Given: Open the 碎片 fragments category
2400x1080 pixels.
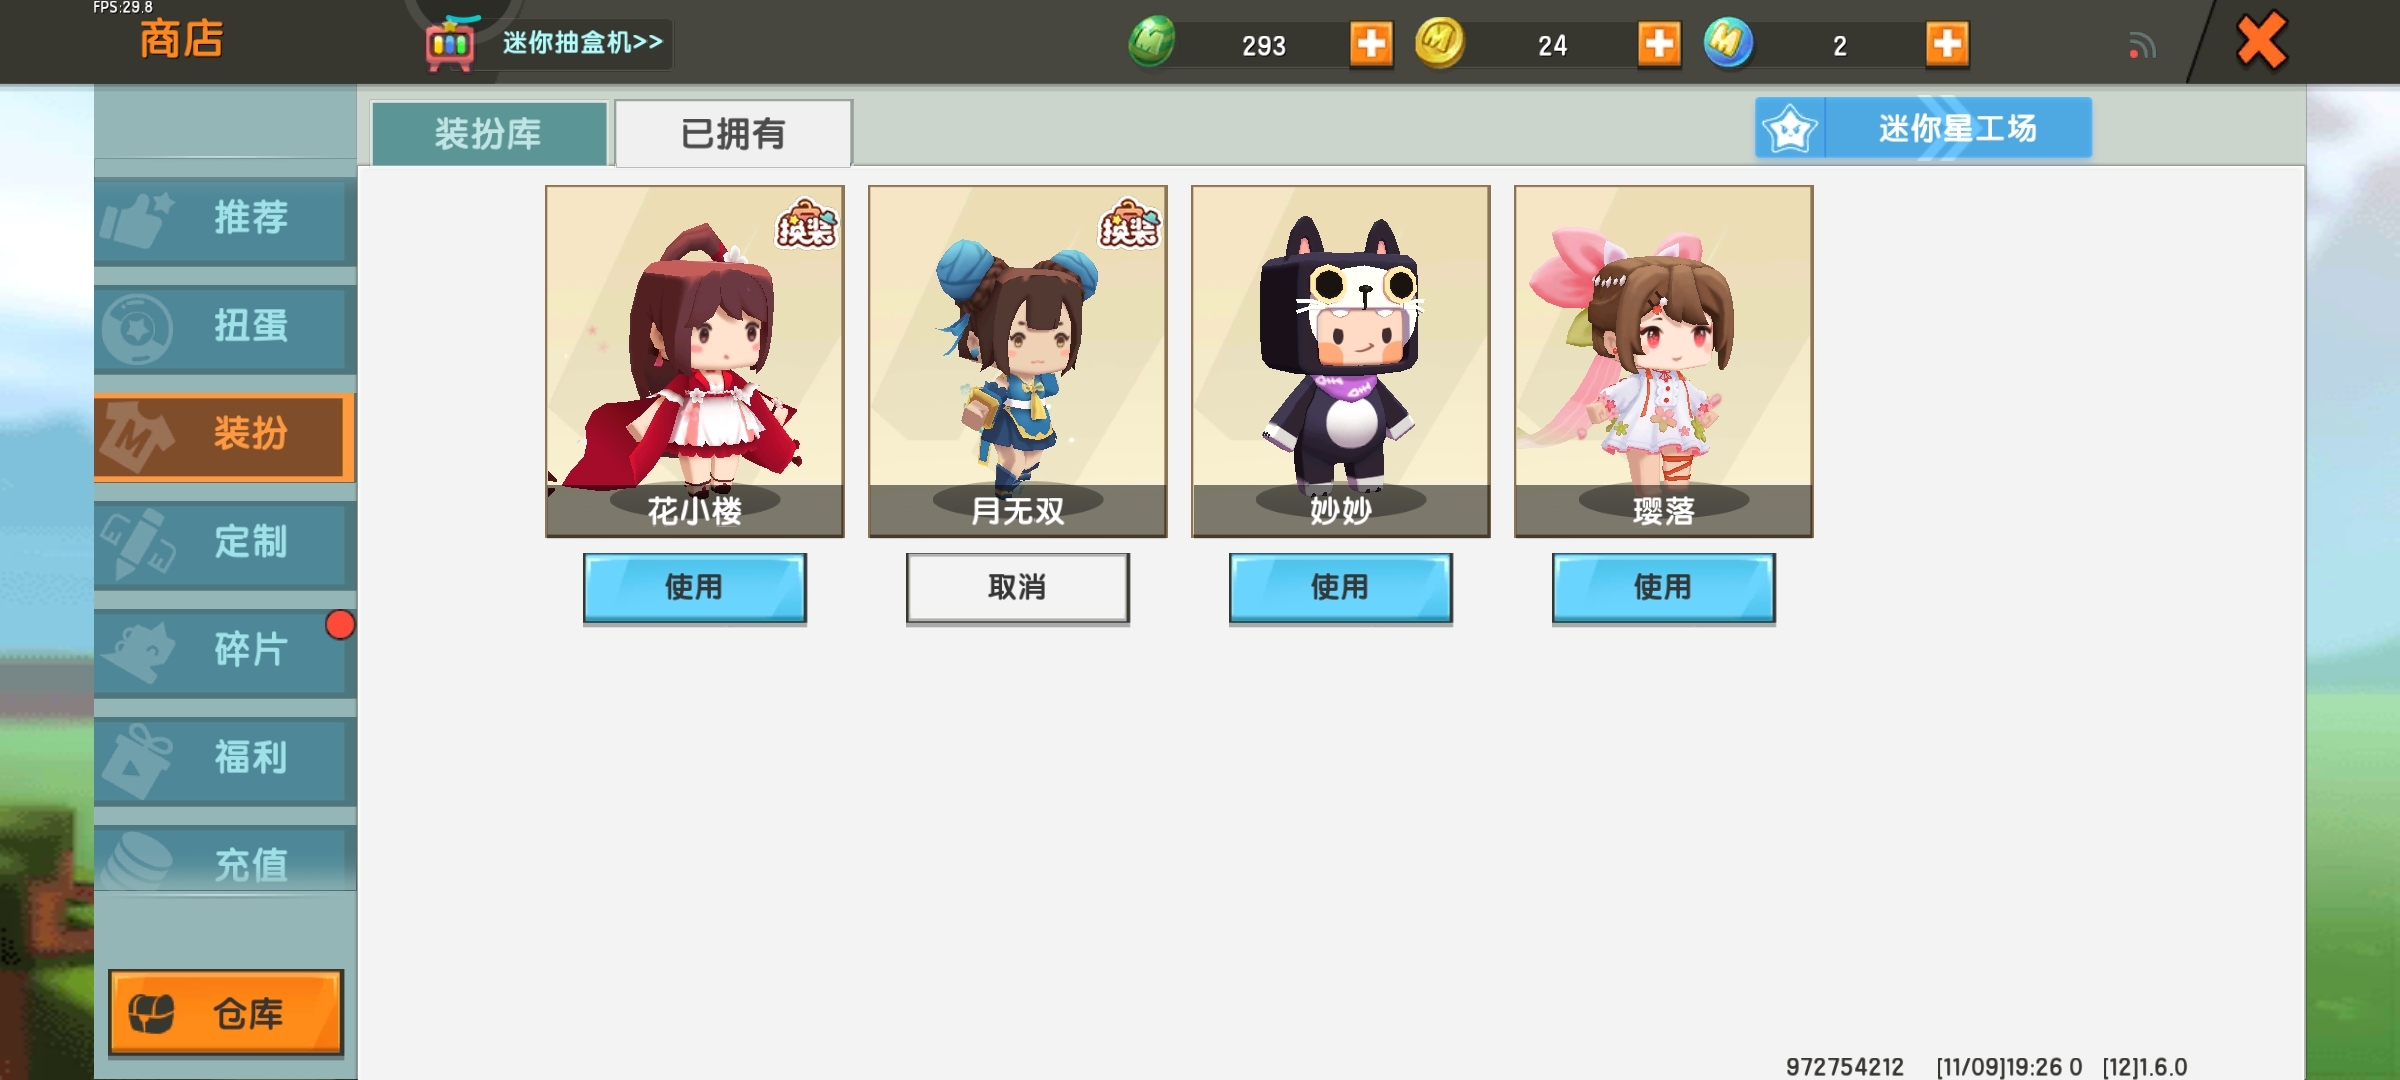Looking at the screenshot, I should point(225,651).
